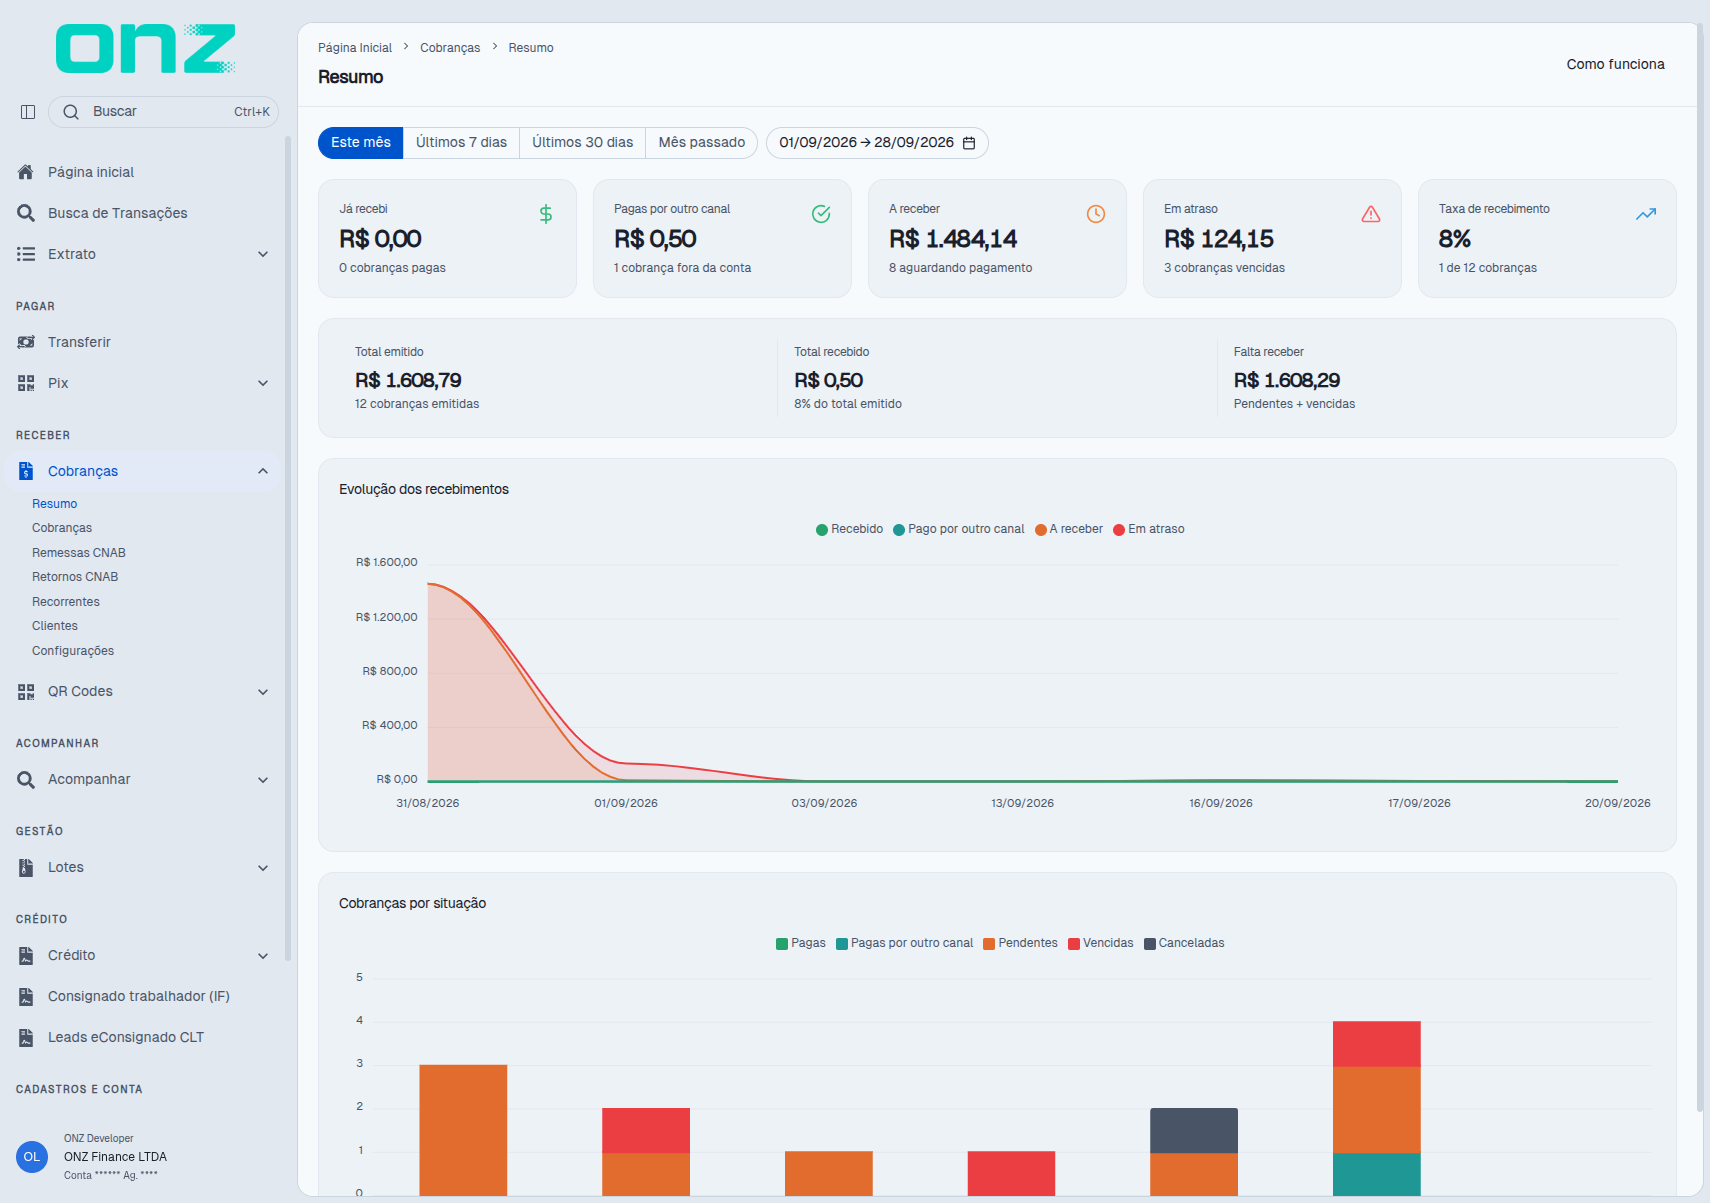Open Clientes submenu item
Screen dimensions: 1710x1203
(55, 626)
